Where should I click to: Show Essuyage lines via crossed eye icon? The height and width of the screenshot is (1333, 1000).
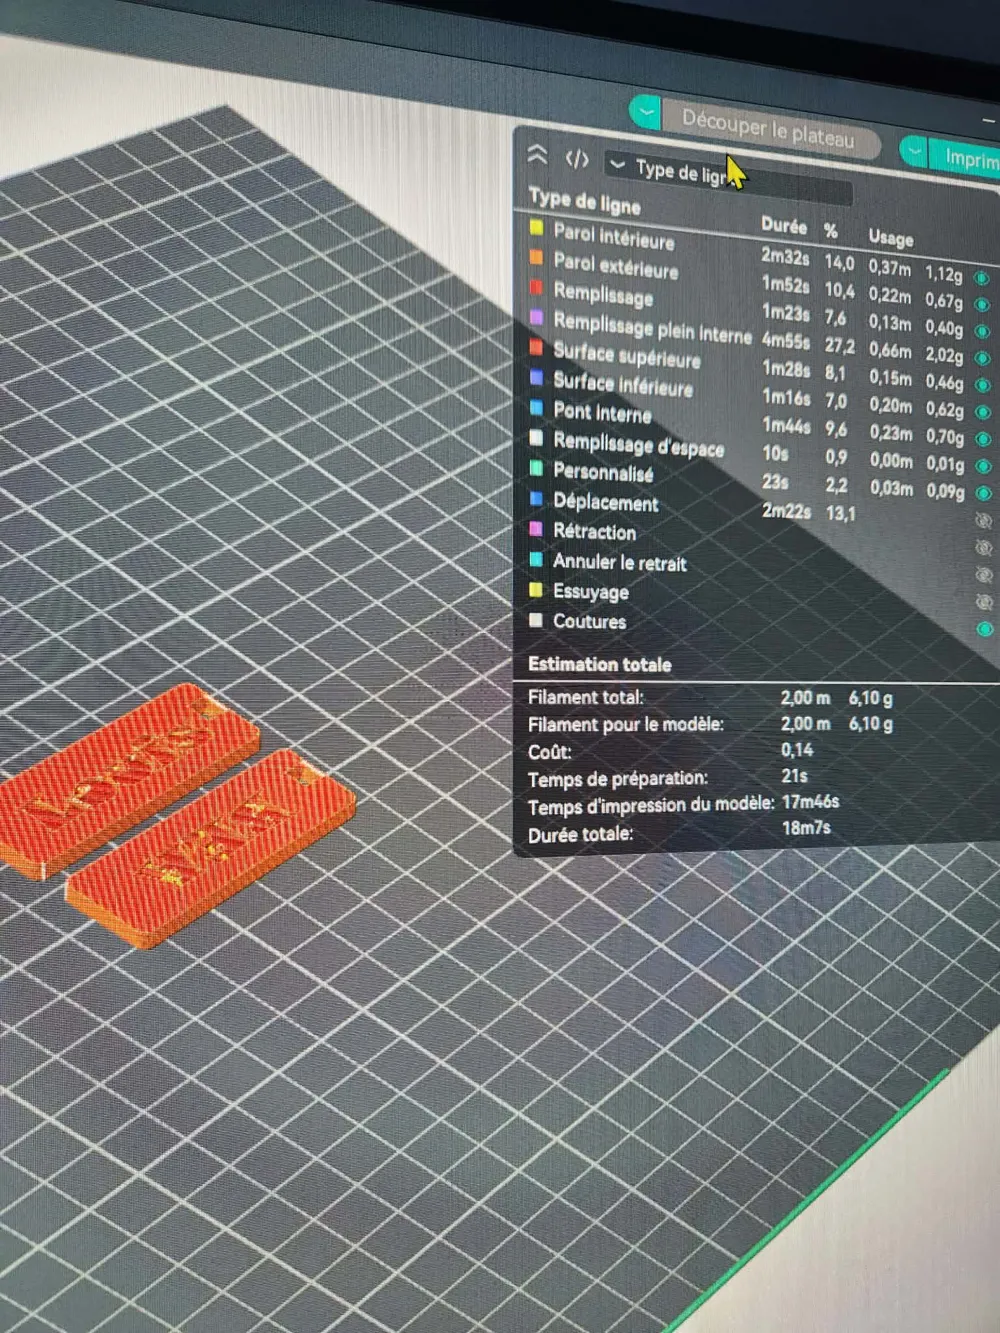(984, 601)
